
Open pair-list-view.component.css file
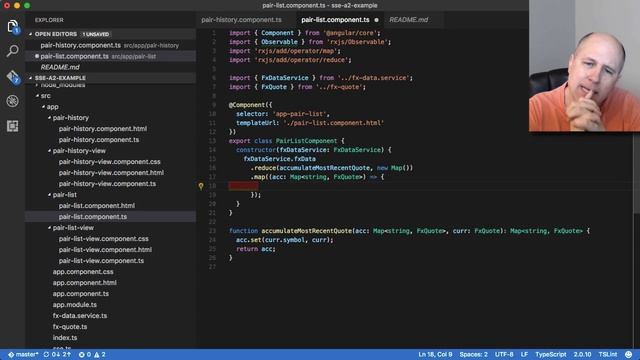pos(103,239)
